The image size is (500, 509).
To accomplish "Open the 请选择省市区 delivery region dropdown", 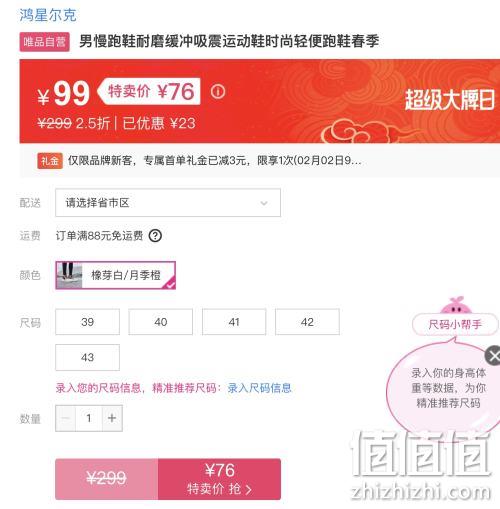I will pyautogui.click(x=168, y=203).
